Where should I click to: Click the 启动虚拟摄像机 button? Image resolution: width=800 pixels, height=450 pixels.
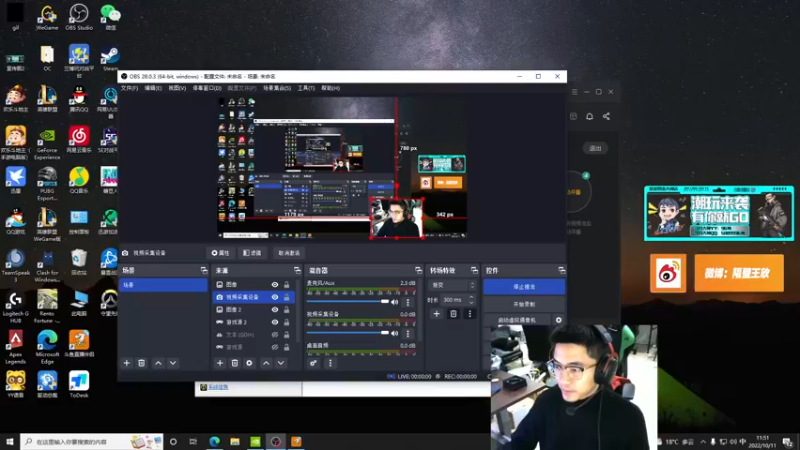point(517,320)
